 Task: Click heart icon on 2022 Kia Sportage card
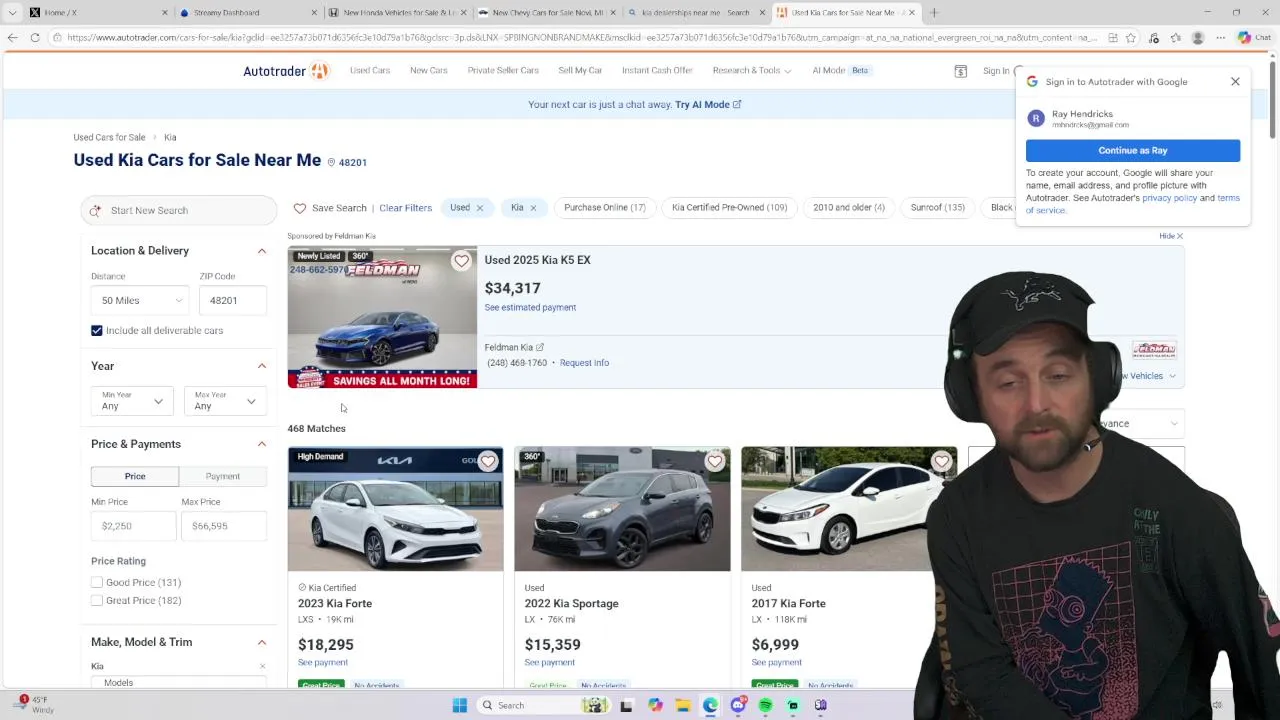pos(715,461)
